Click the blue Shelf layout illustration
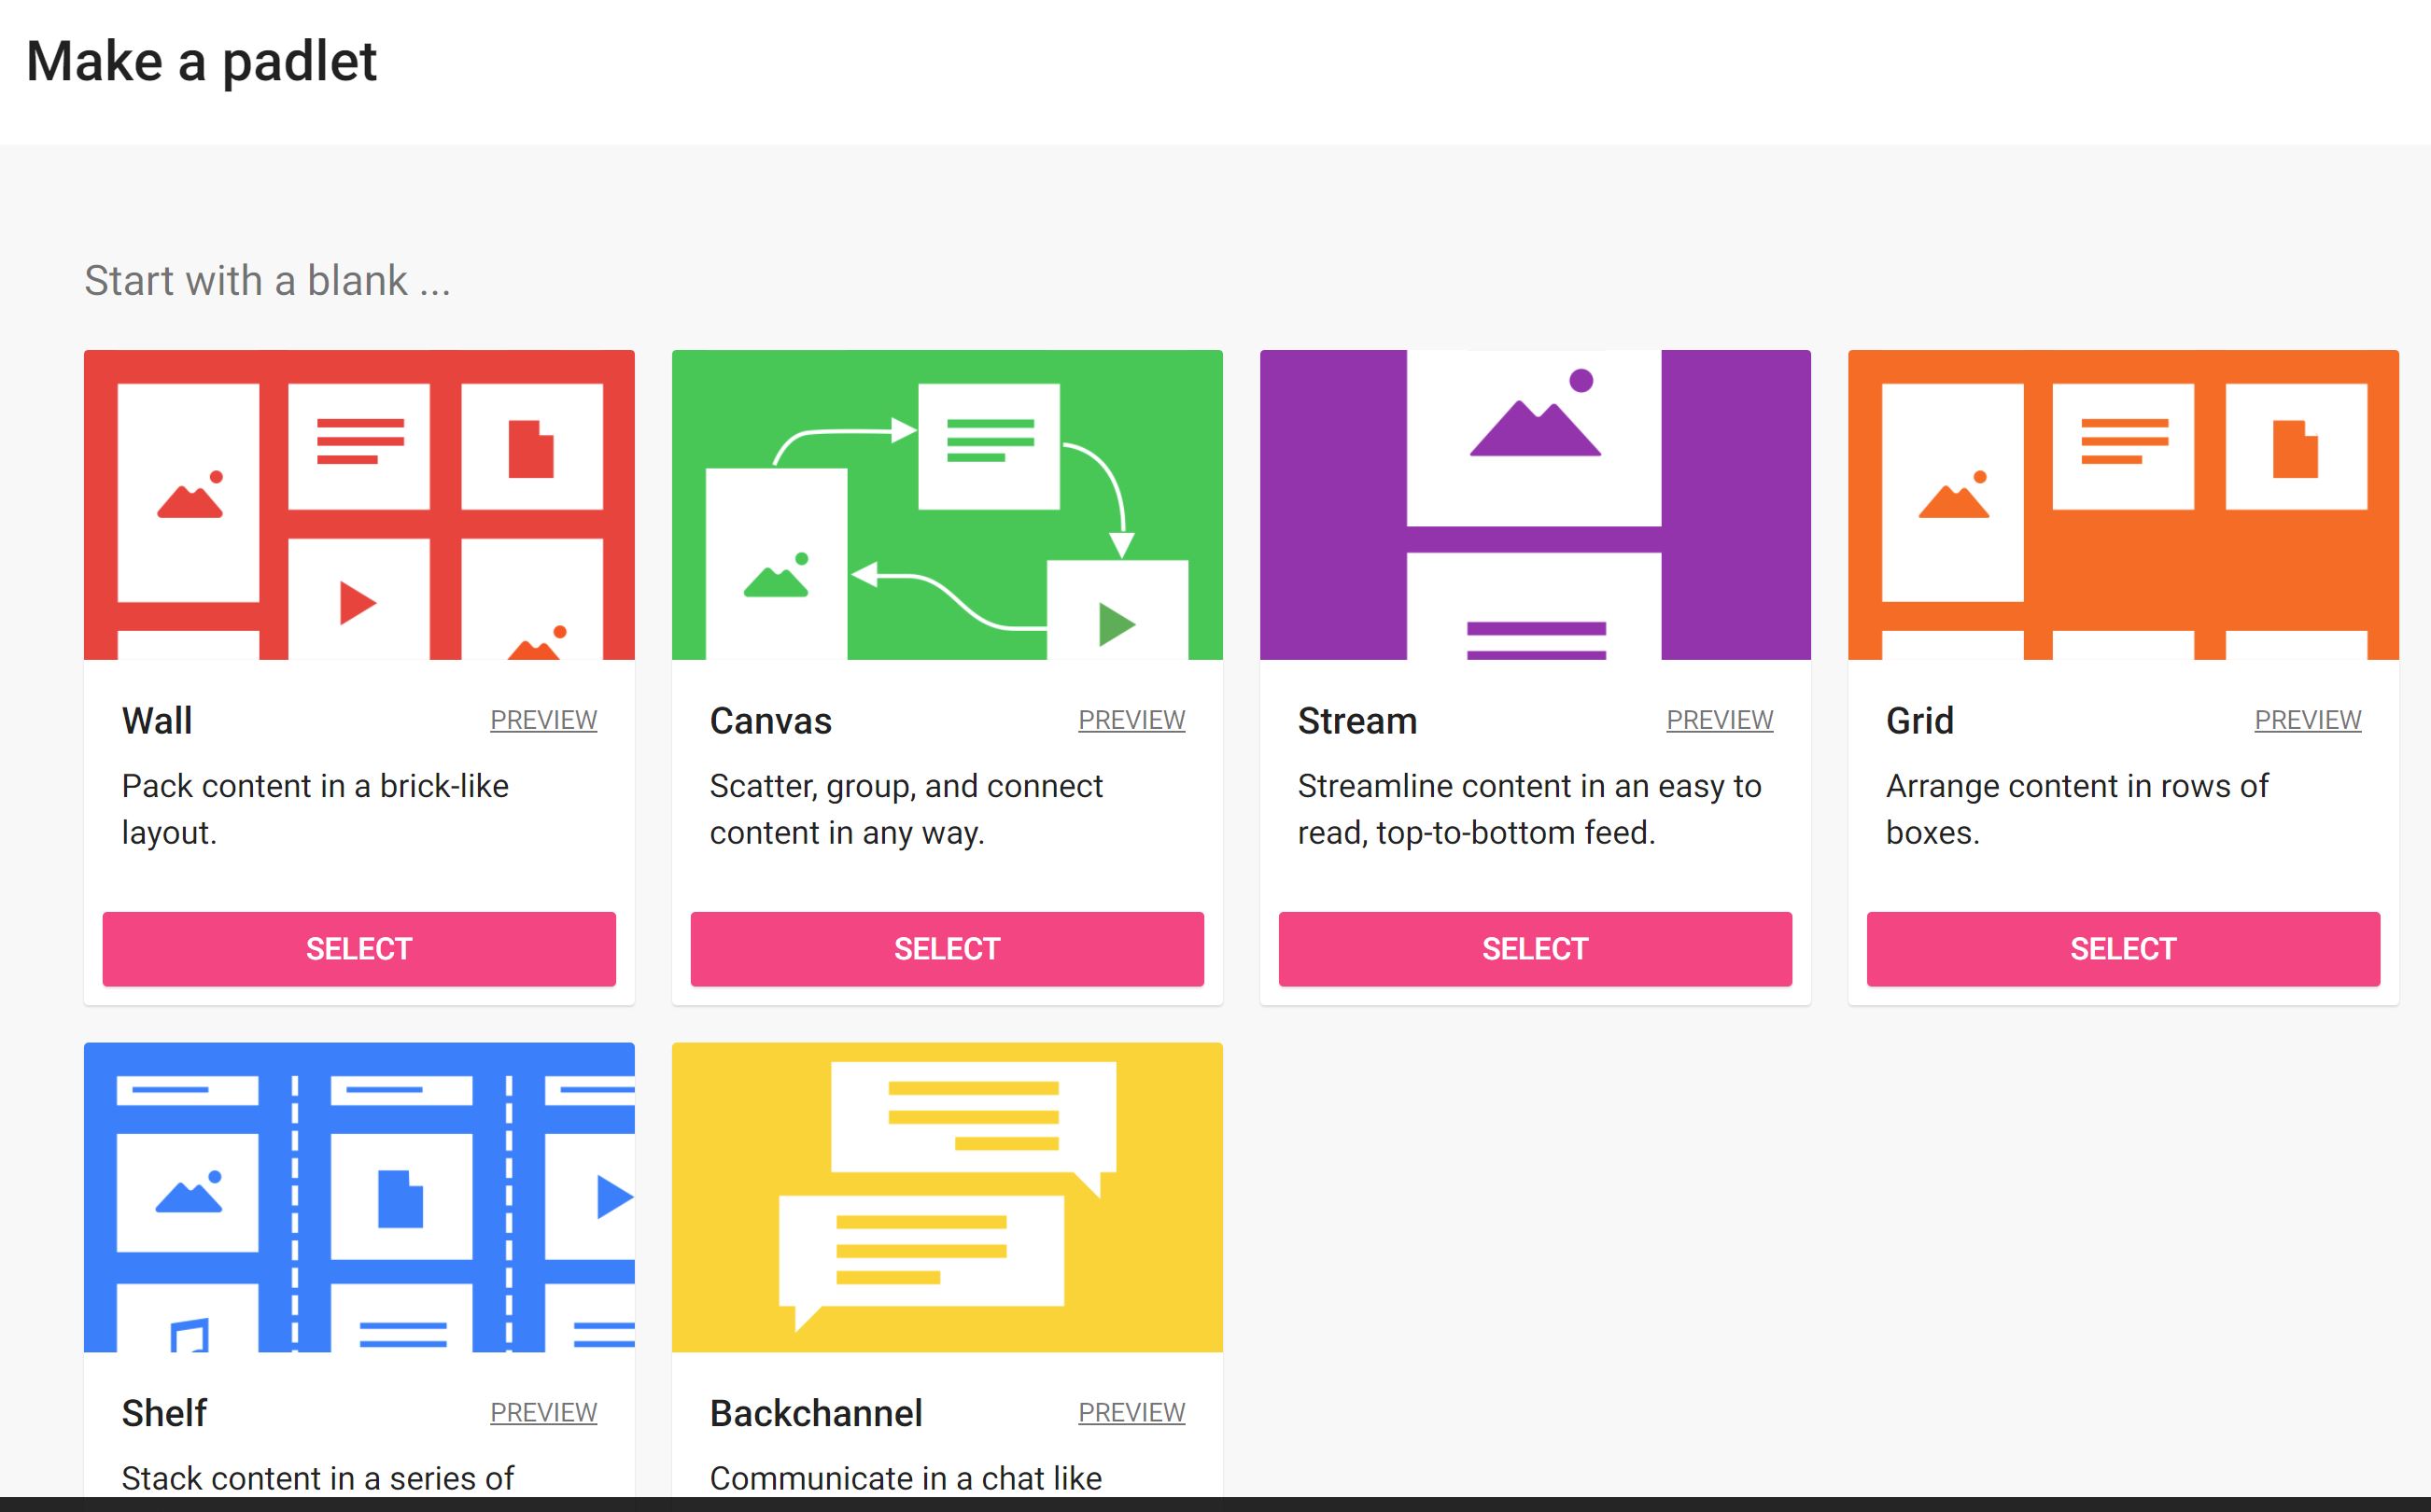This screenshot has height=1512, width=2431. [x=359, y=1196]
